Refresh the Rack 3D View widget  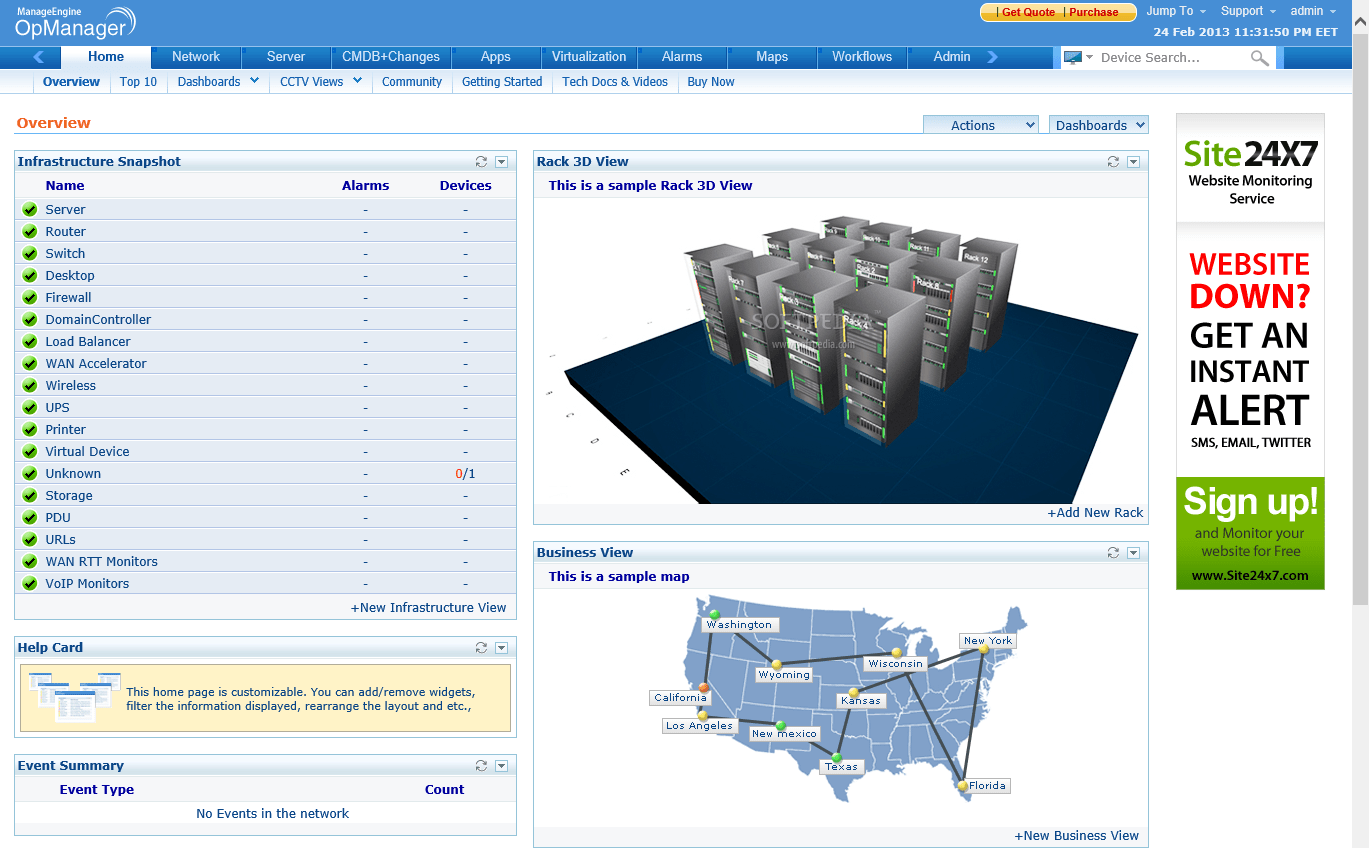pos(1112,161)
